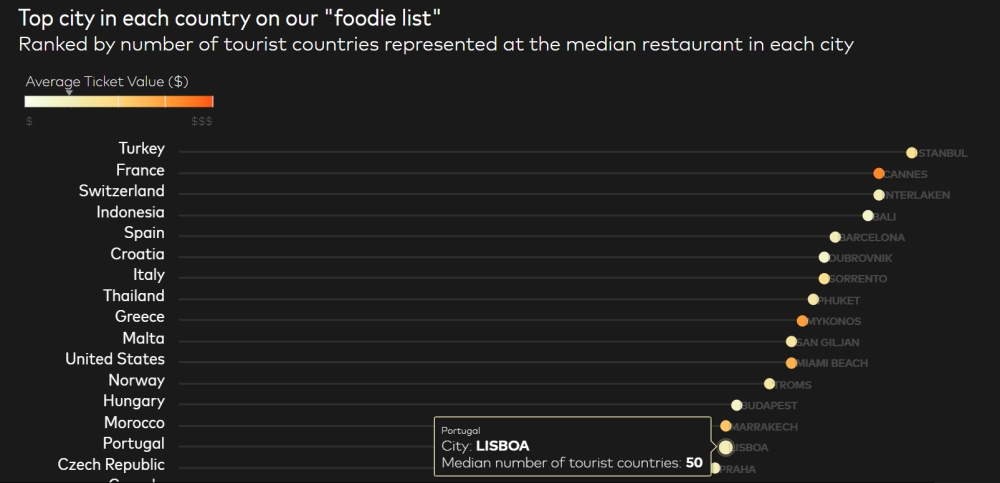The image size is (1000, 483).
Task: Click the Interlaken marker on Switzerland row
Action: click(879, 195)
